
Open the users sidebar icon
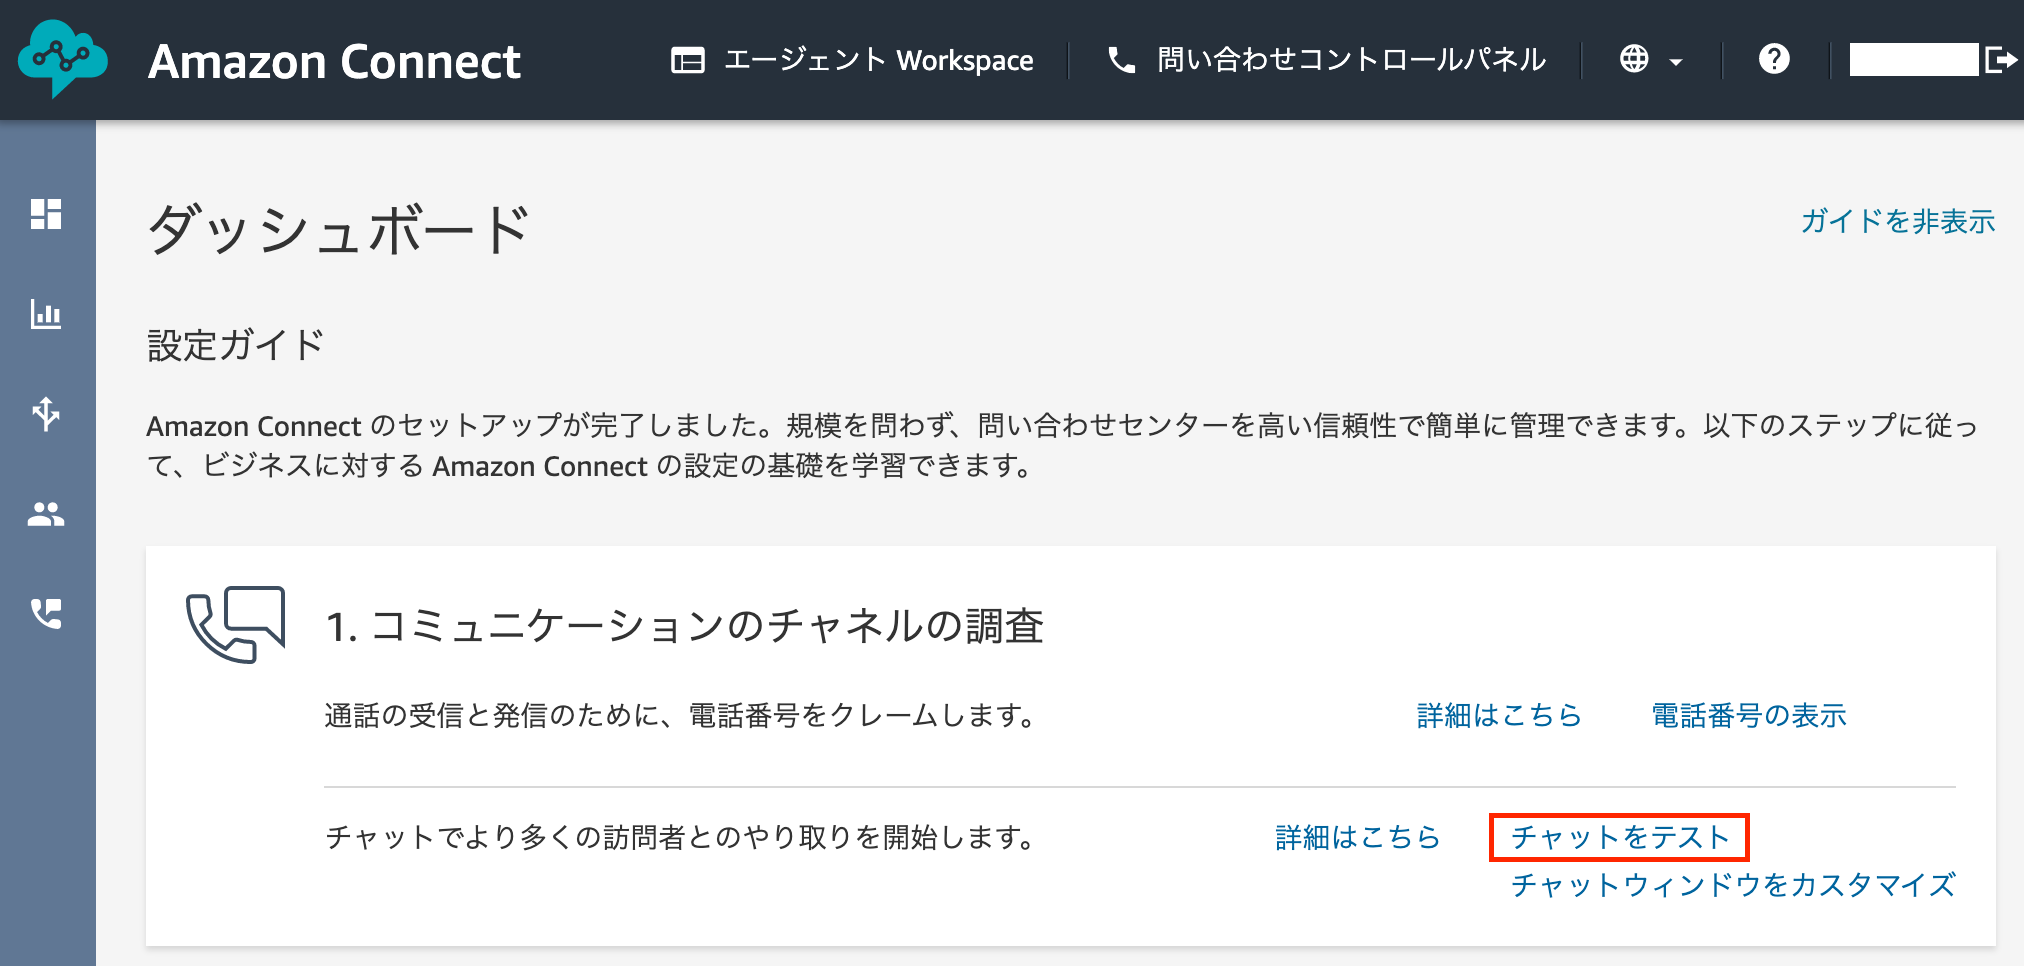(x=46, y=514)
